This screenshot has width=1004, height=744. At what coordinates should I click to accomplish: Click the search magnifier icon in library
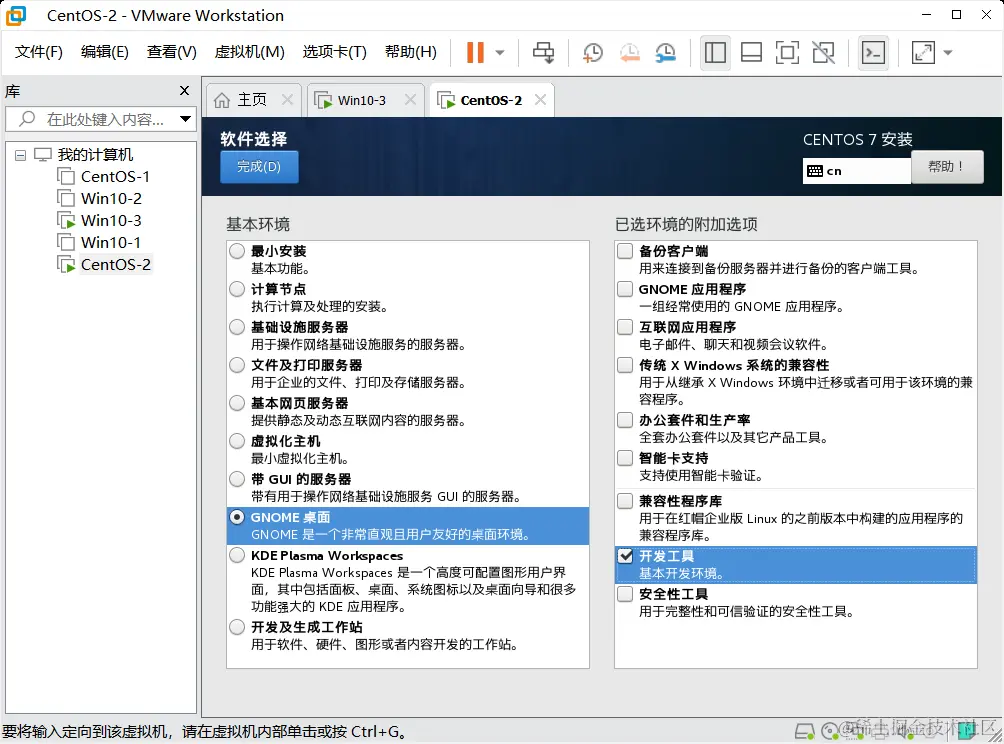pos(27,118)
